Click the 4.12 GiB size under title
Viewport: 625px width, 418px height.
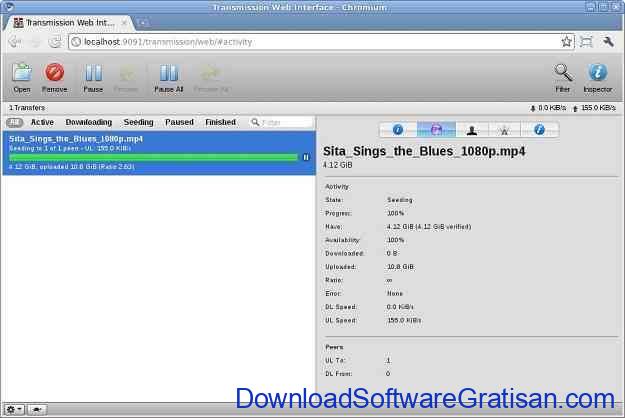(x=338, y=165)
